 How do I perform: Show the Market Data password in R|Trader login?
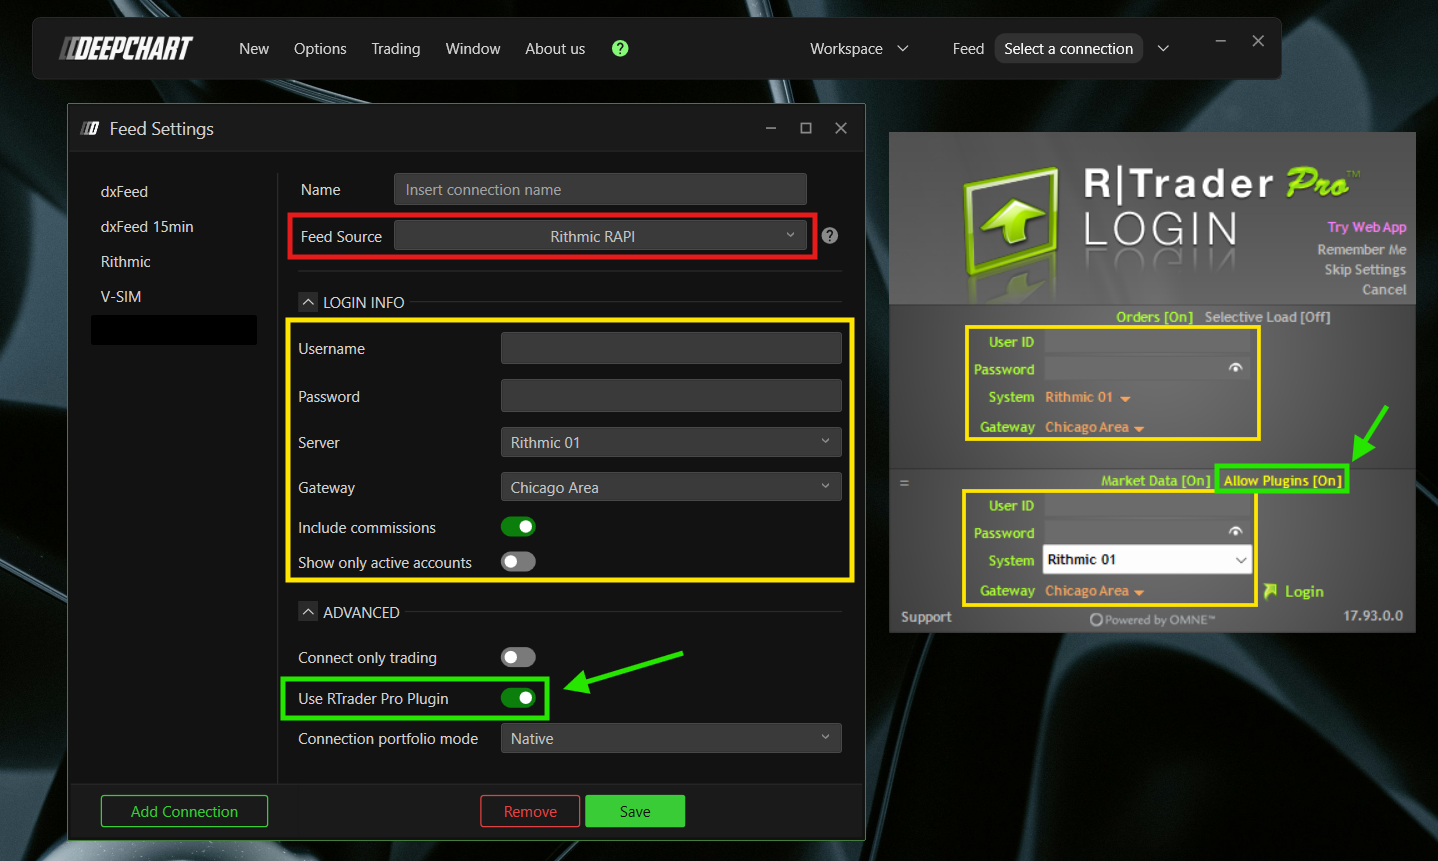[1236, 531]
